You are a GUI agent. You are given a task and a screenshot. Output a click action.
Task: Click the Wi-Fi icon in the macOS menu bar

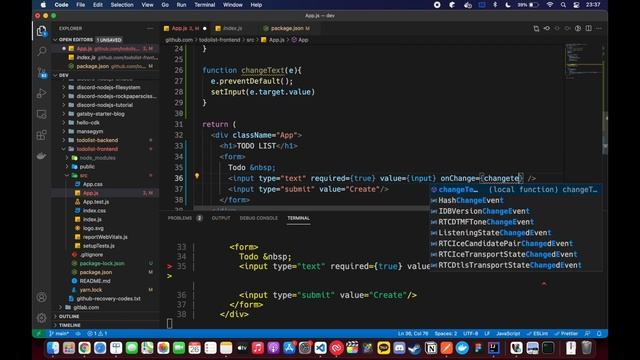(550, 5)
